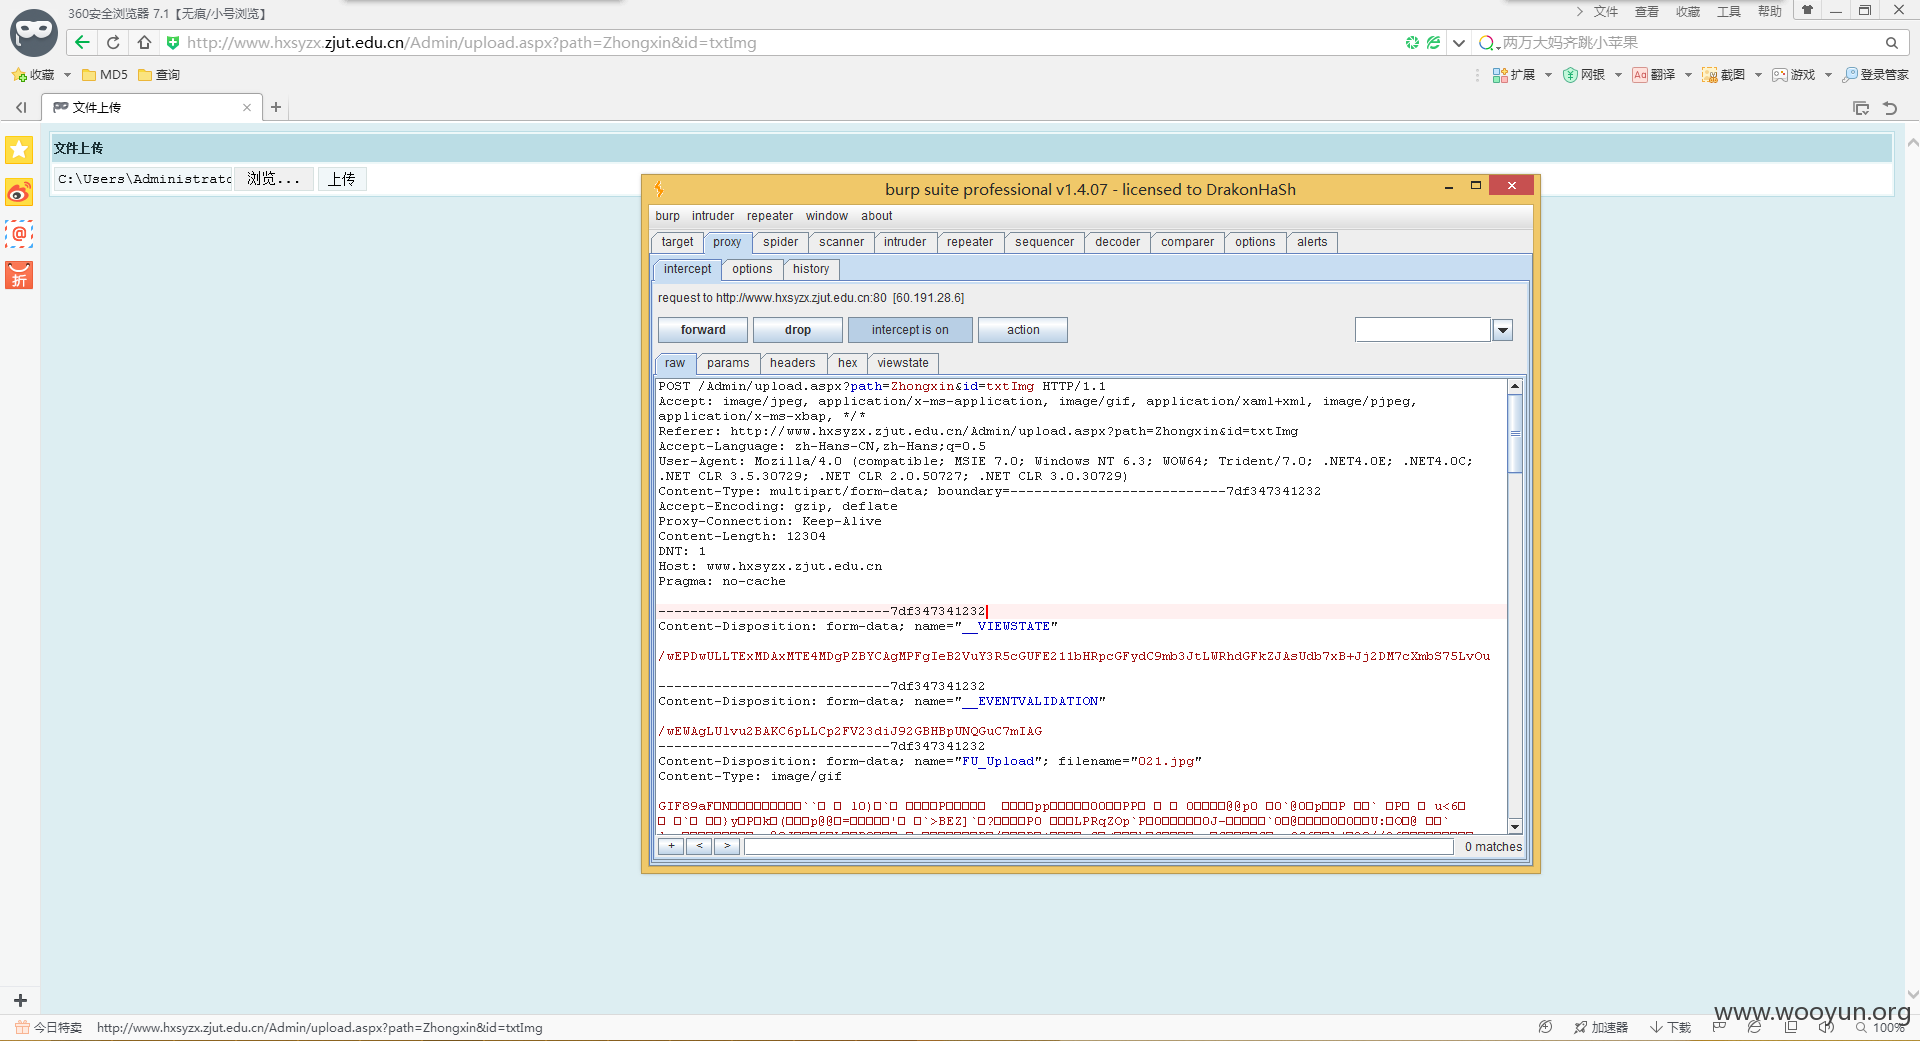Open 下载 downloads in status bar
Image resolution: width=1920 pixels, height=1041 pixels.
[x=1671, y=1027]
